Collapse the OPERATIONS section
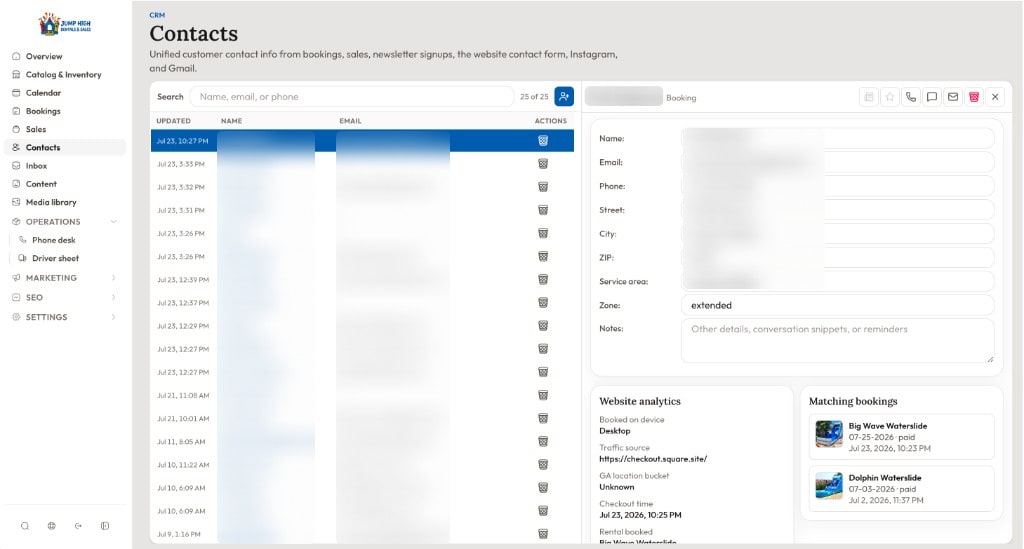 point(65,222)
